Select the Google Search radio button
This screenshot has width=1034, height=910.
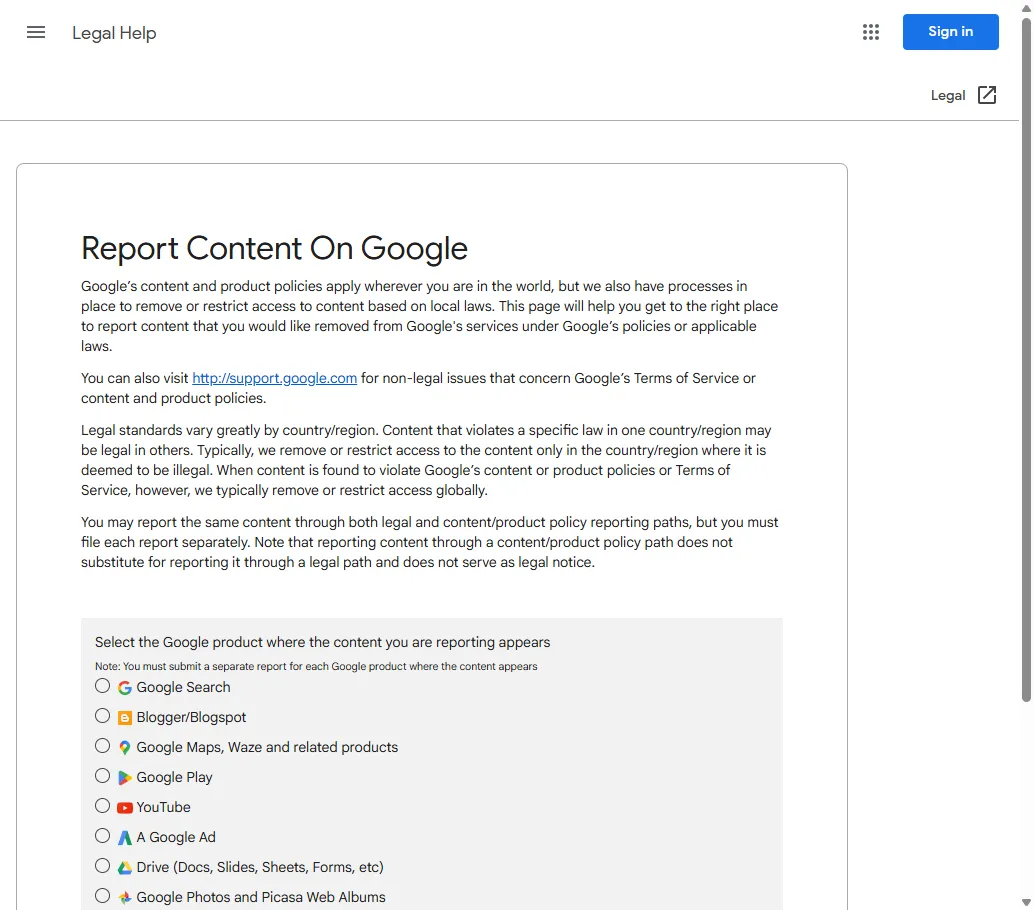click(x=102, y=686)
